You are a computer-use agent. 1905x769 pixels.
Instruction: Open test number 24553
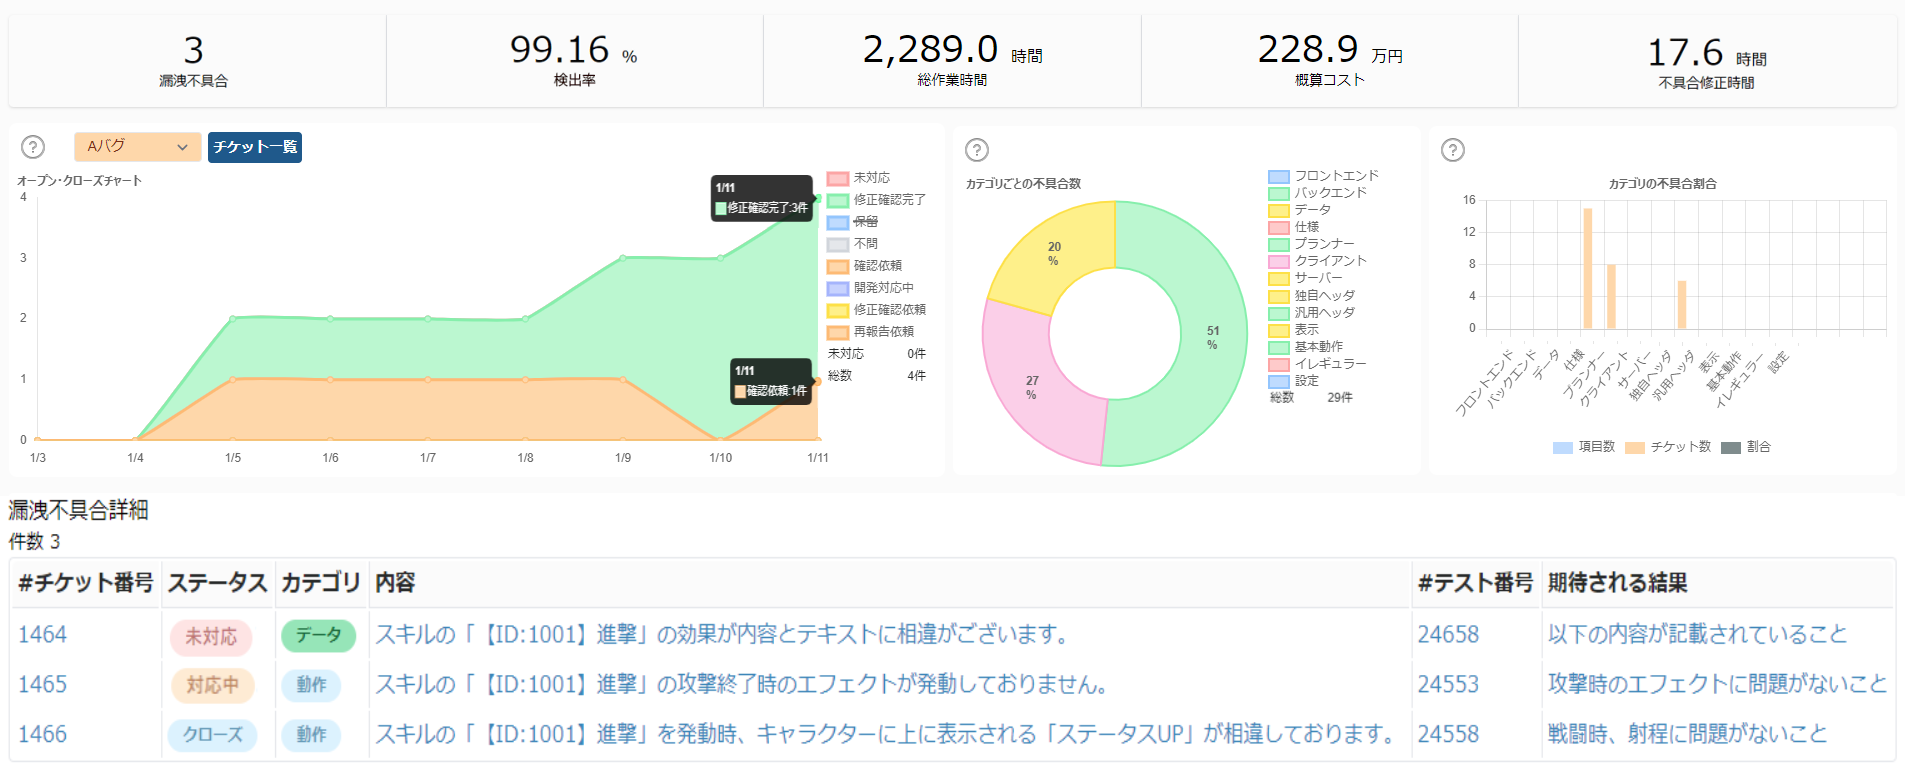(1448, 684)
